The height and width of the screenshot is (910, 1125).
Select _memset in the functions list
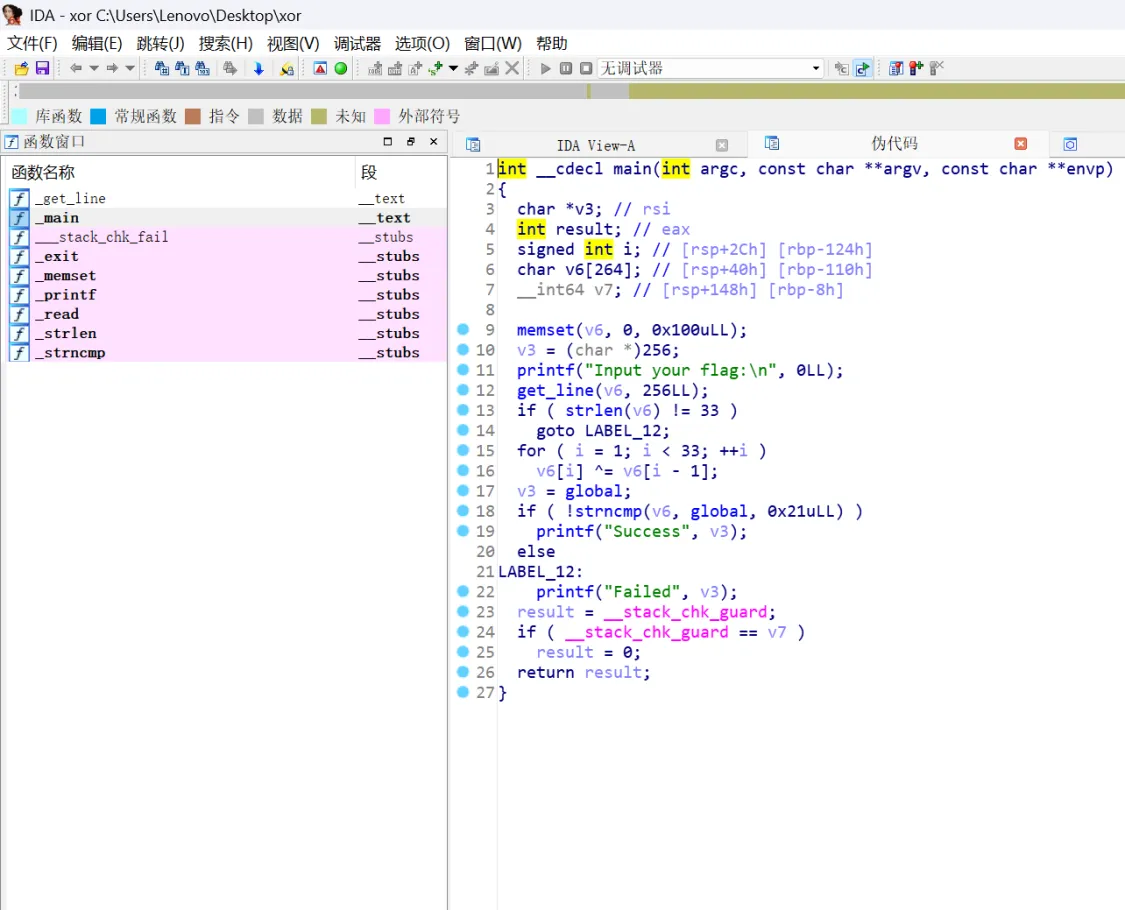[x=226, y=276]
